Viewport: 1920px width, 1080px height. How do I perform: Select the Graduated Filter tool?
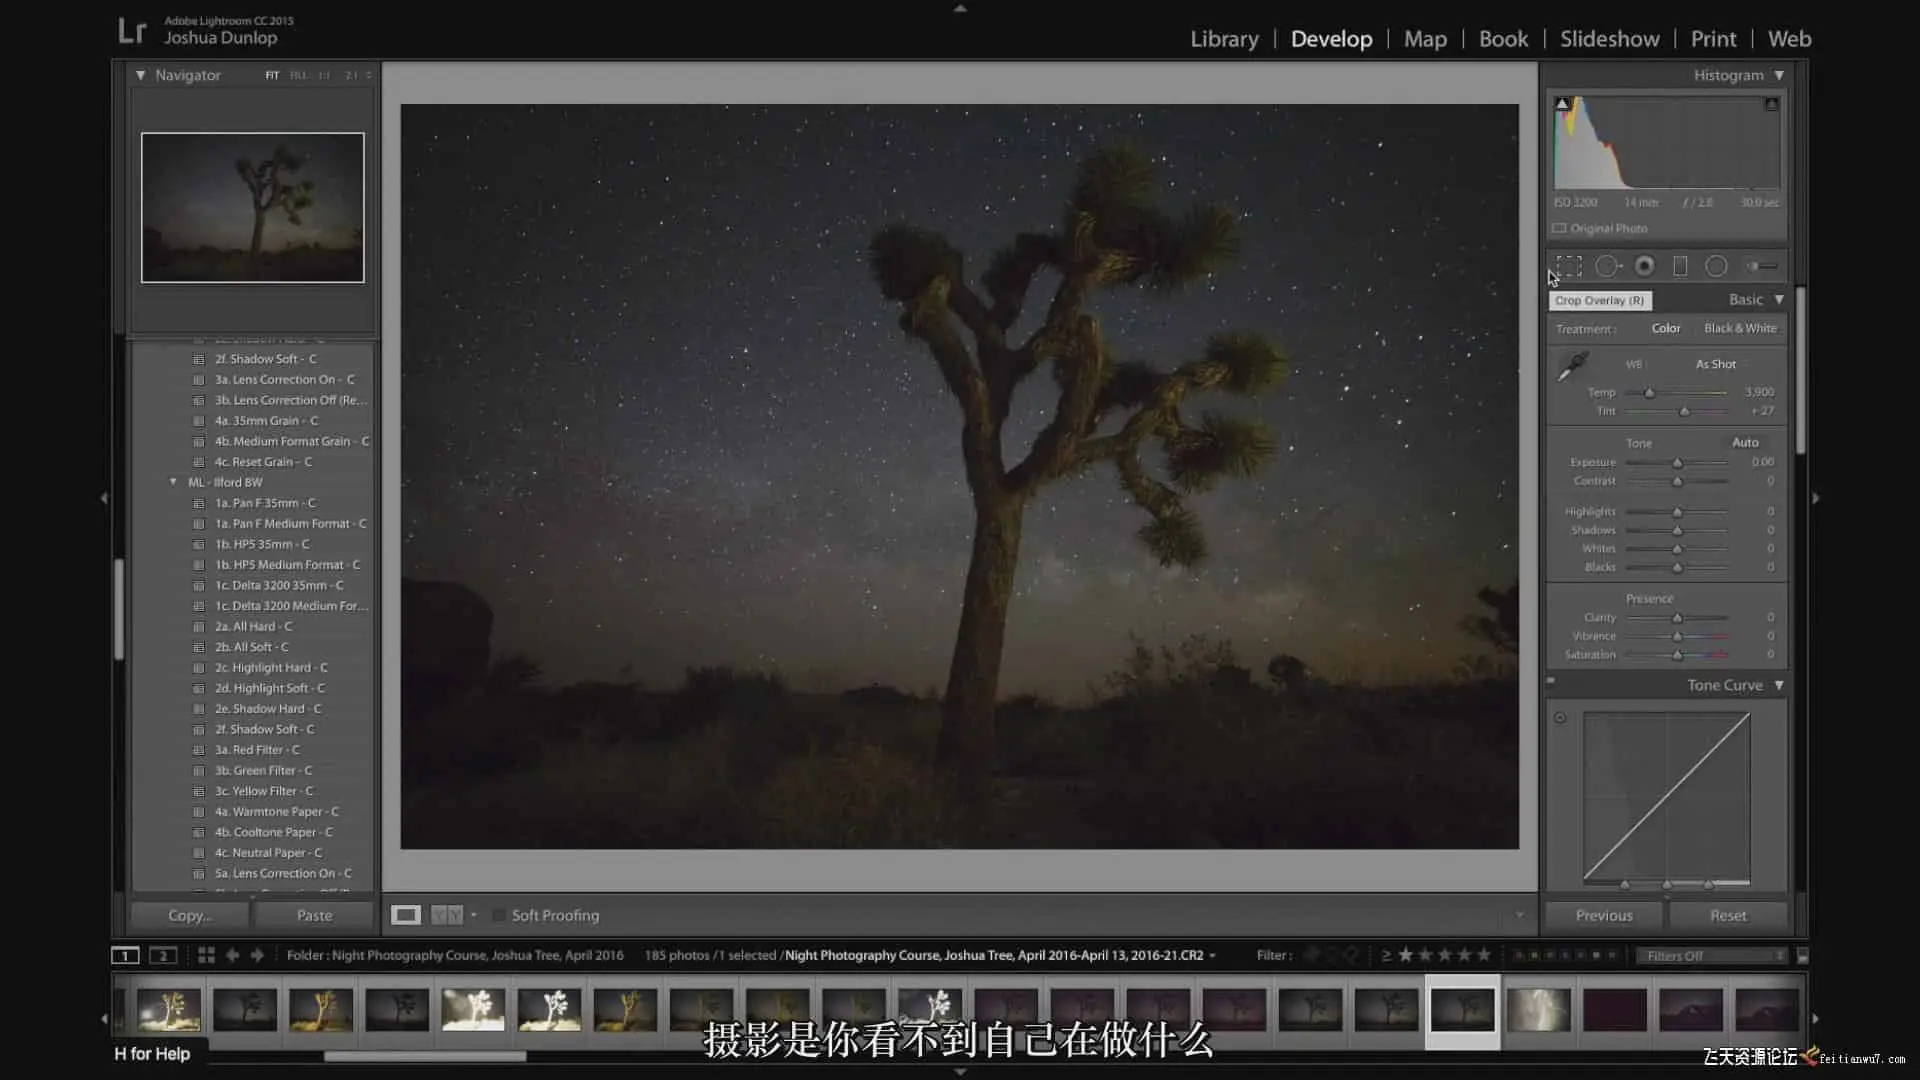pyautogui.click(x=1680, y=266)
